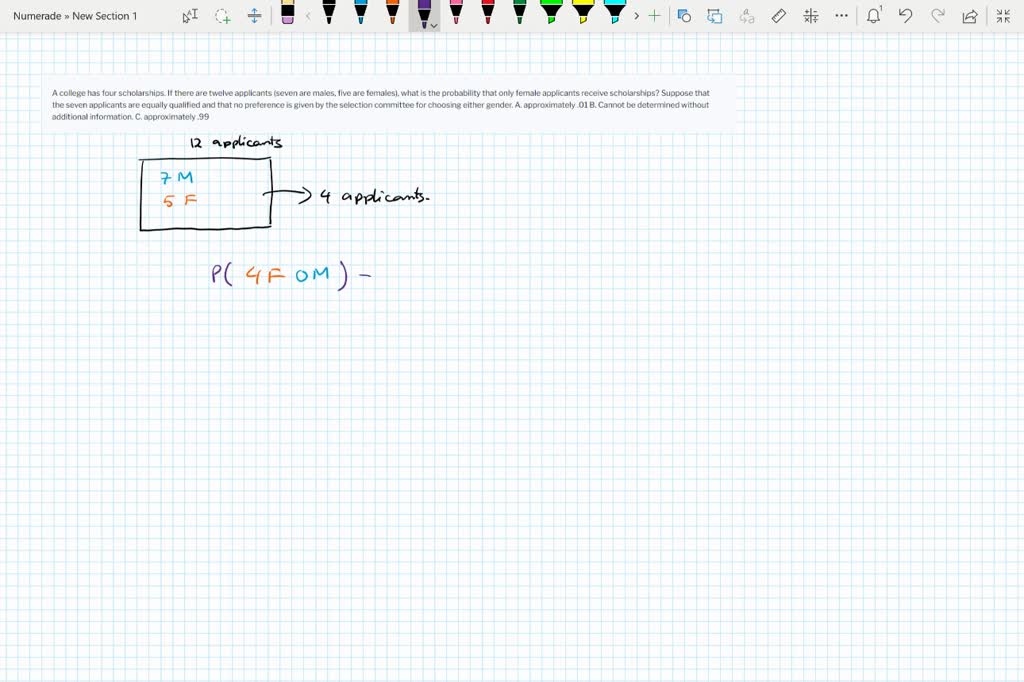Pick the pink pen
This screenshot has width=1024, height=682.
(x=456, y=12)
